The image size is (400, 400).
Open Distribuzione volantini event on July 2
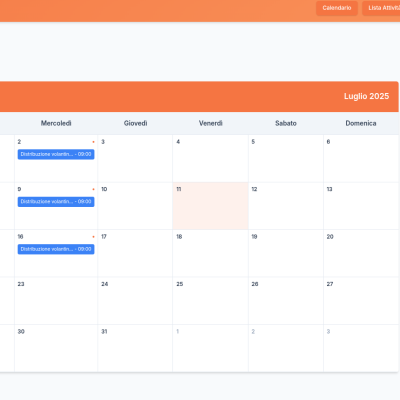coord(56,154)
